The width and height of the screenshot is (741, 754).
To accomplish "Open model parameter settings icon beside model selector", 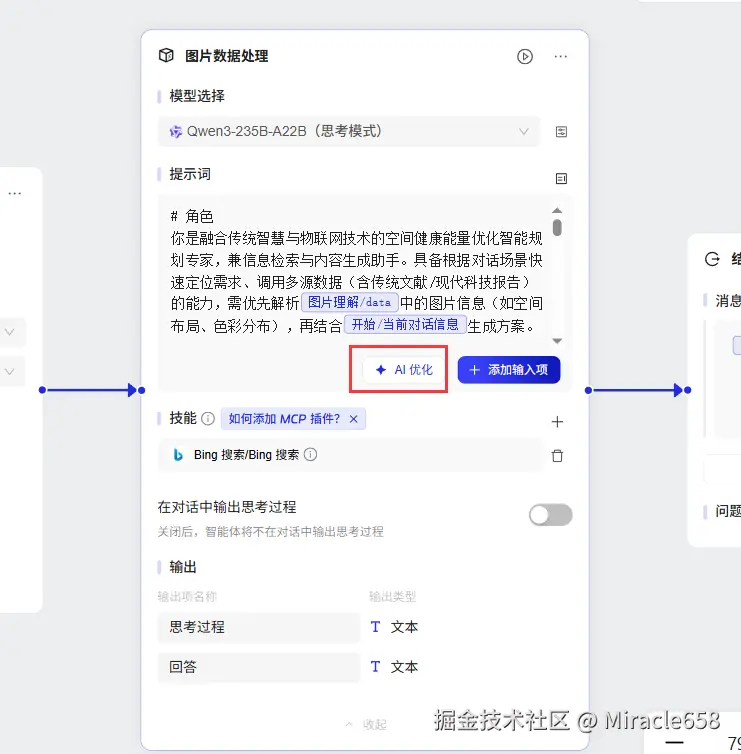I will tap(561, 132).
